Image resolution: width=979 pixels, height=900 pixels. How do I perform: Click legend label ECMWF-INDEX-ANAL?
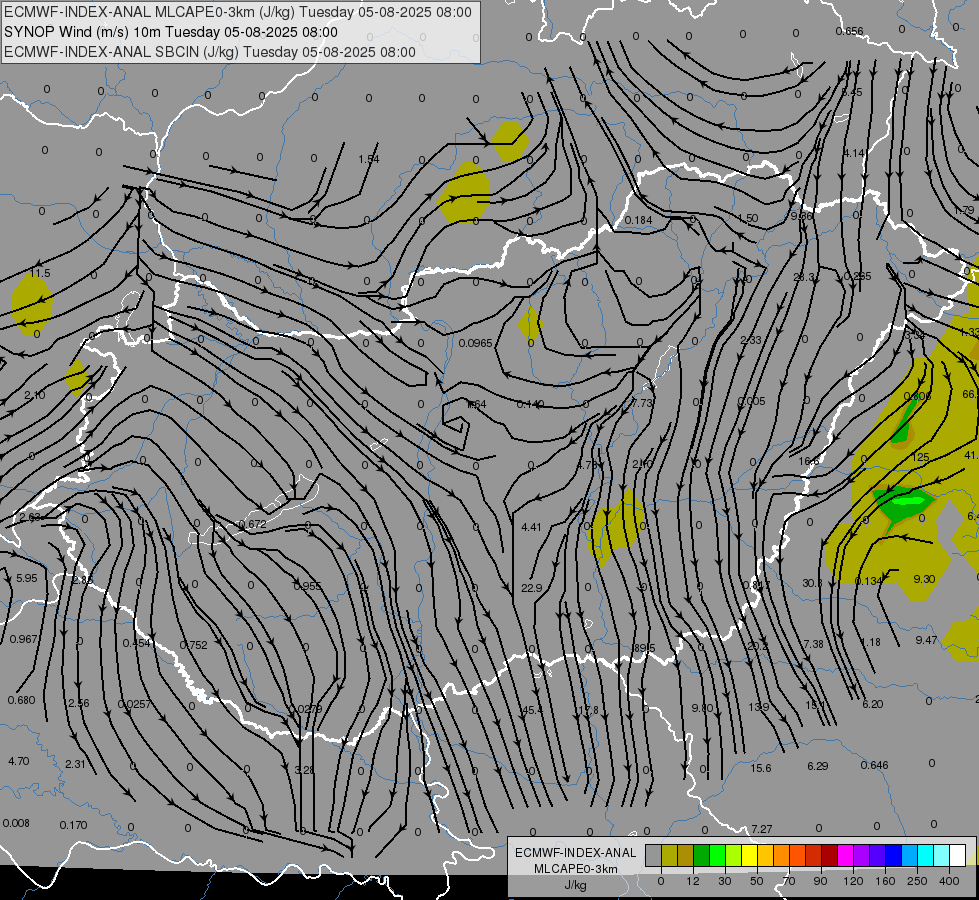pyautogui.click(x=575, y=853)
